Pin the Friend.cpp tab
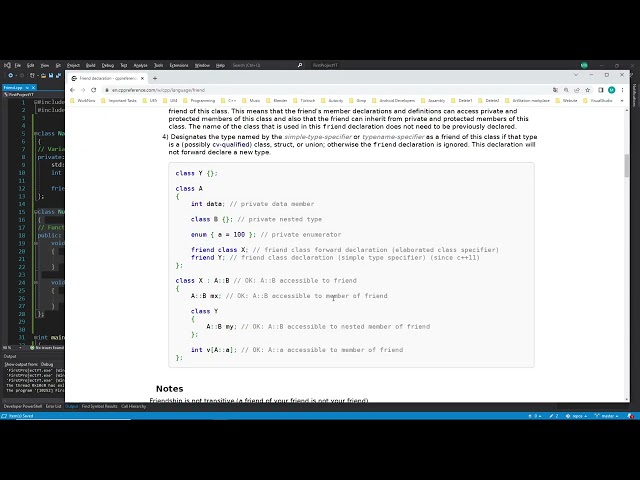 click(x=27, y=87)
